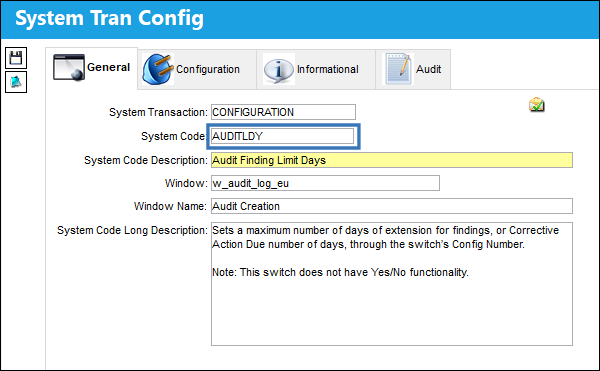Click the 'Window Name:' label
Screen dimensions: 600x371
coord(170,207)
